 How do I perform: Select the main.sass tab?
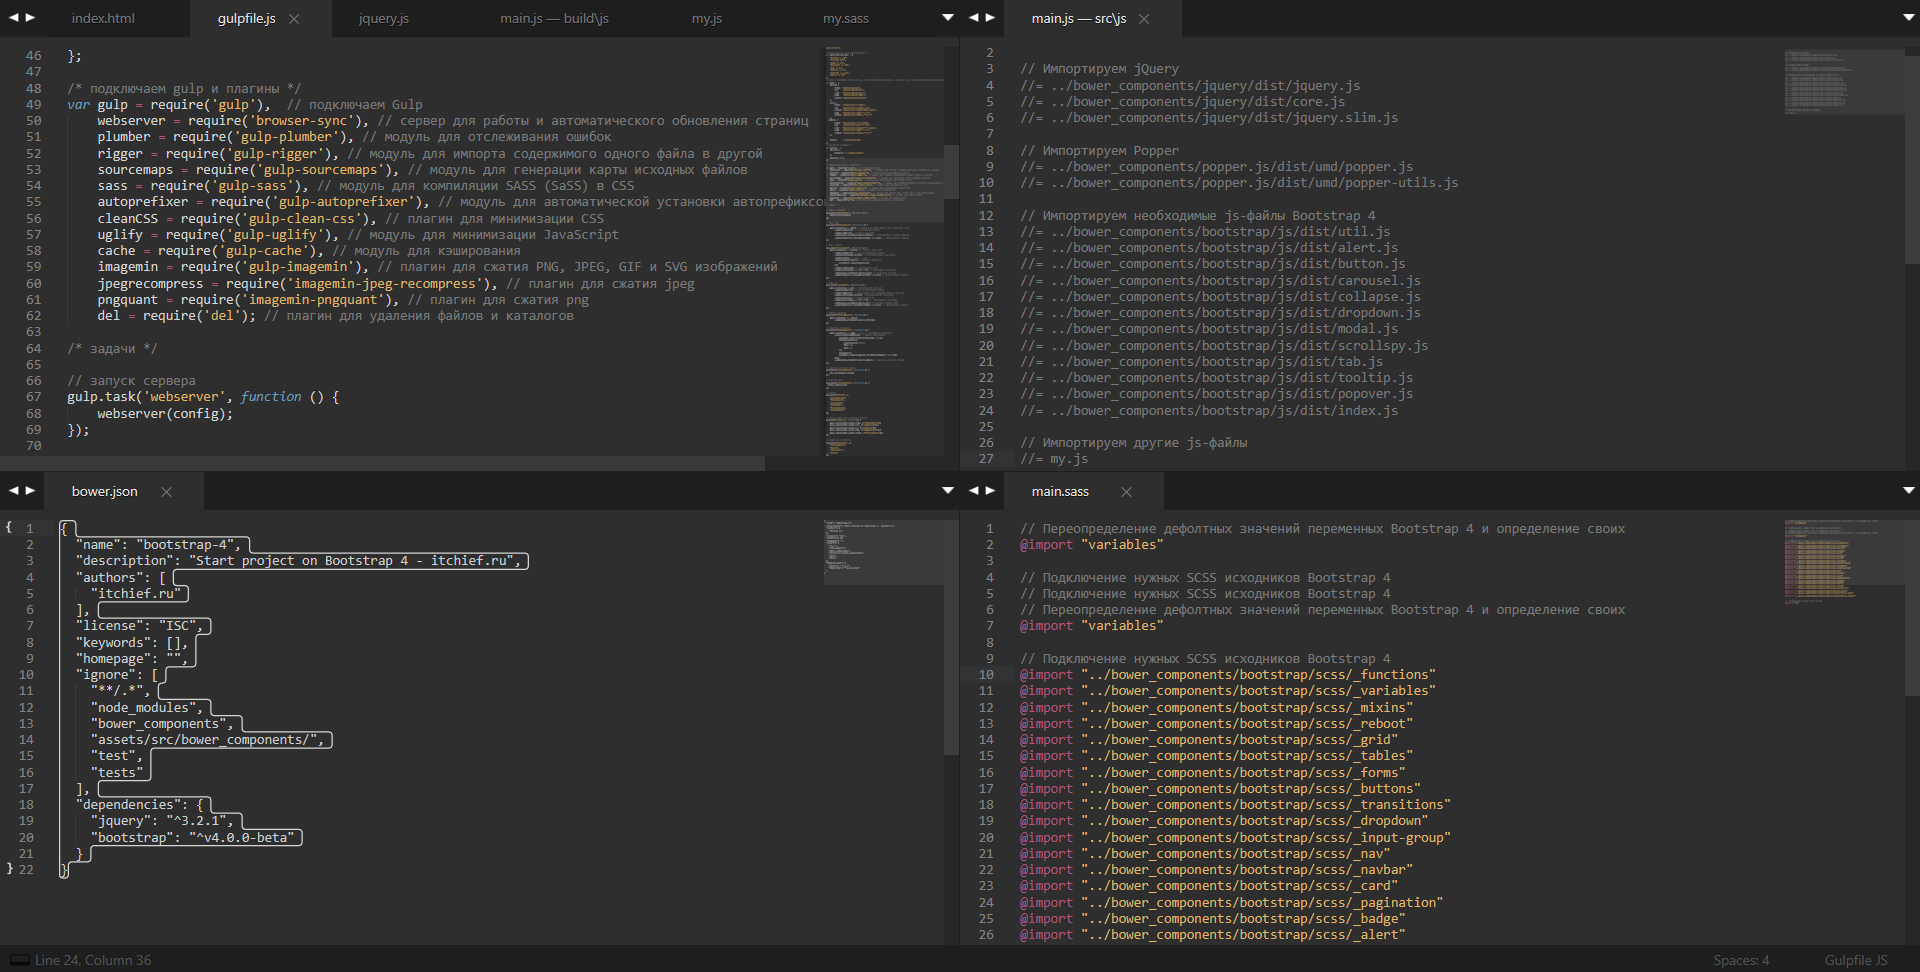pyautogui.click(x=1060, y=492)
